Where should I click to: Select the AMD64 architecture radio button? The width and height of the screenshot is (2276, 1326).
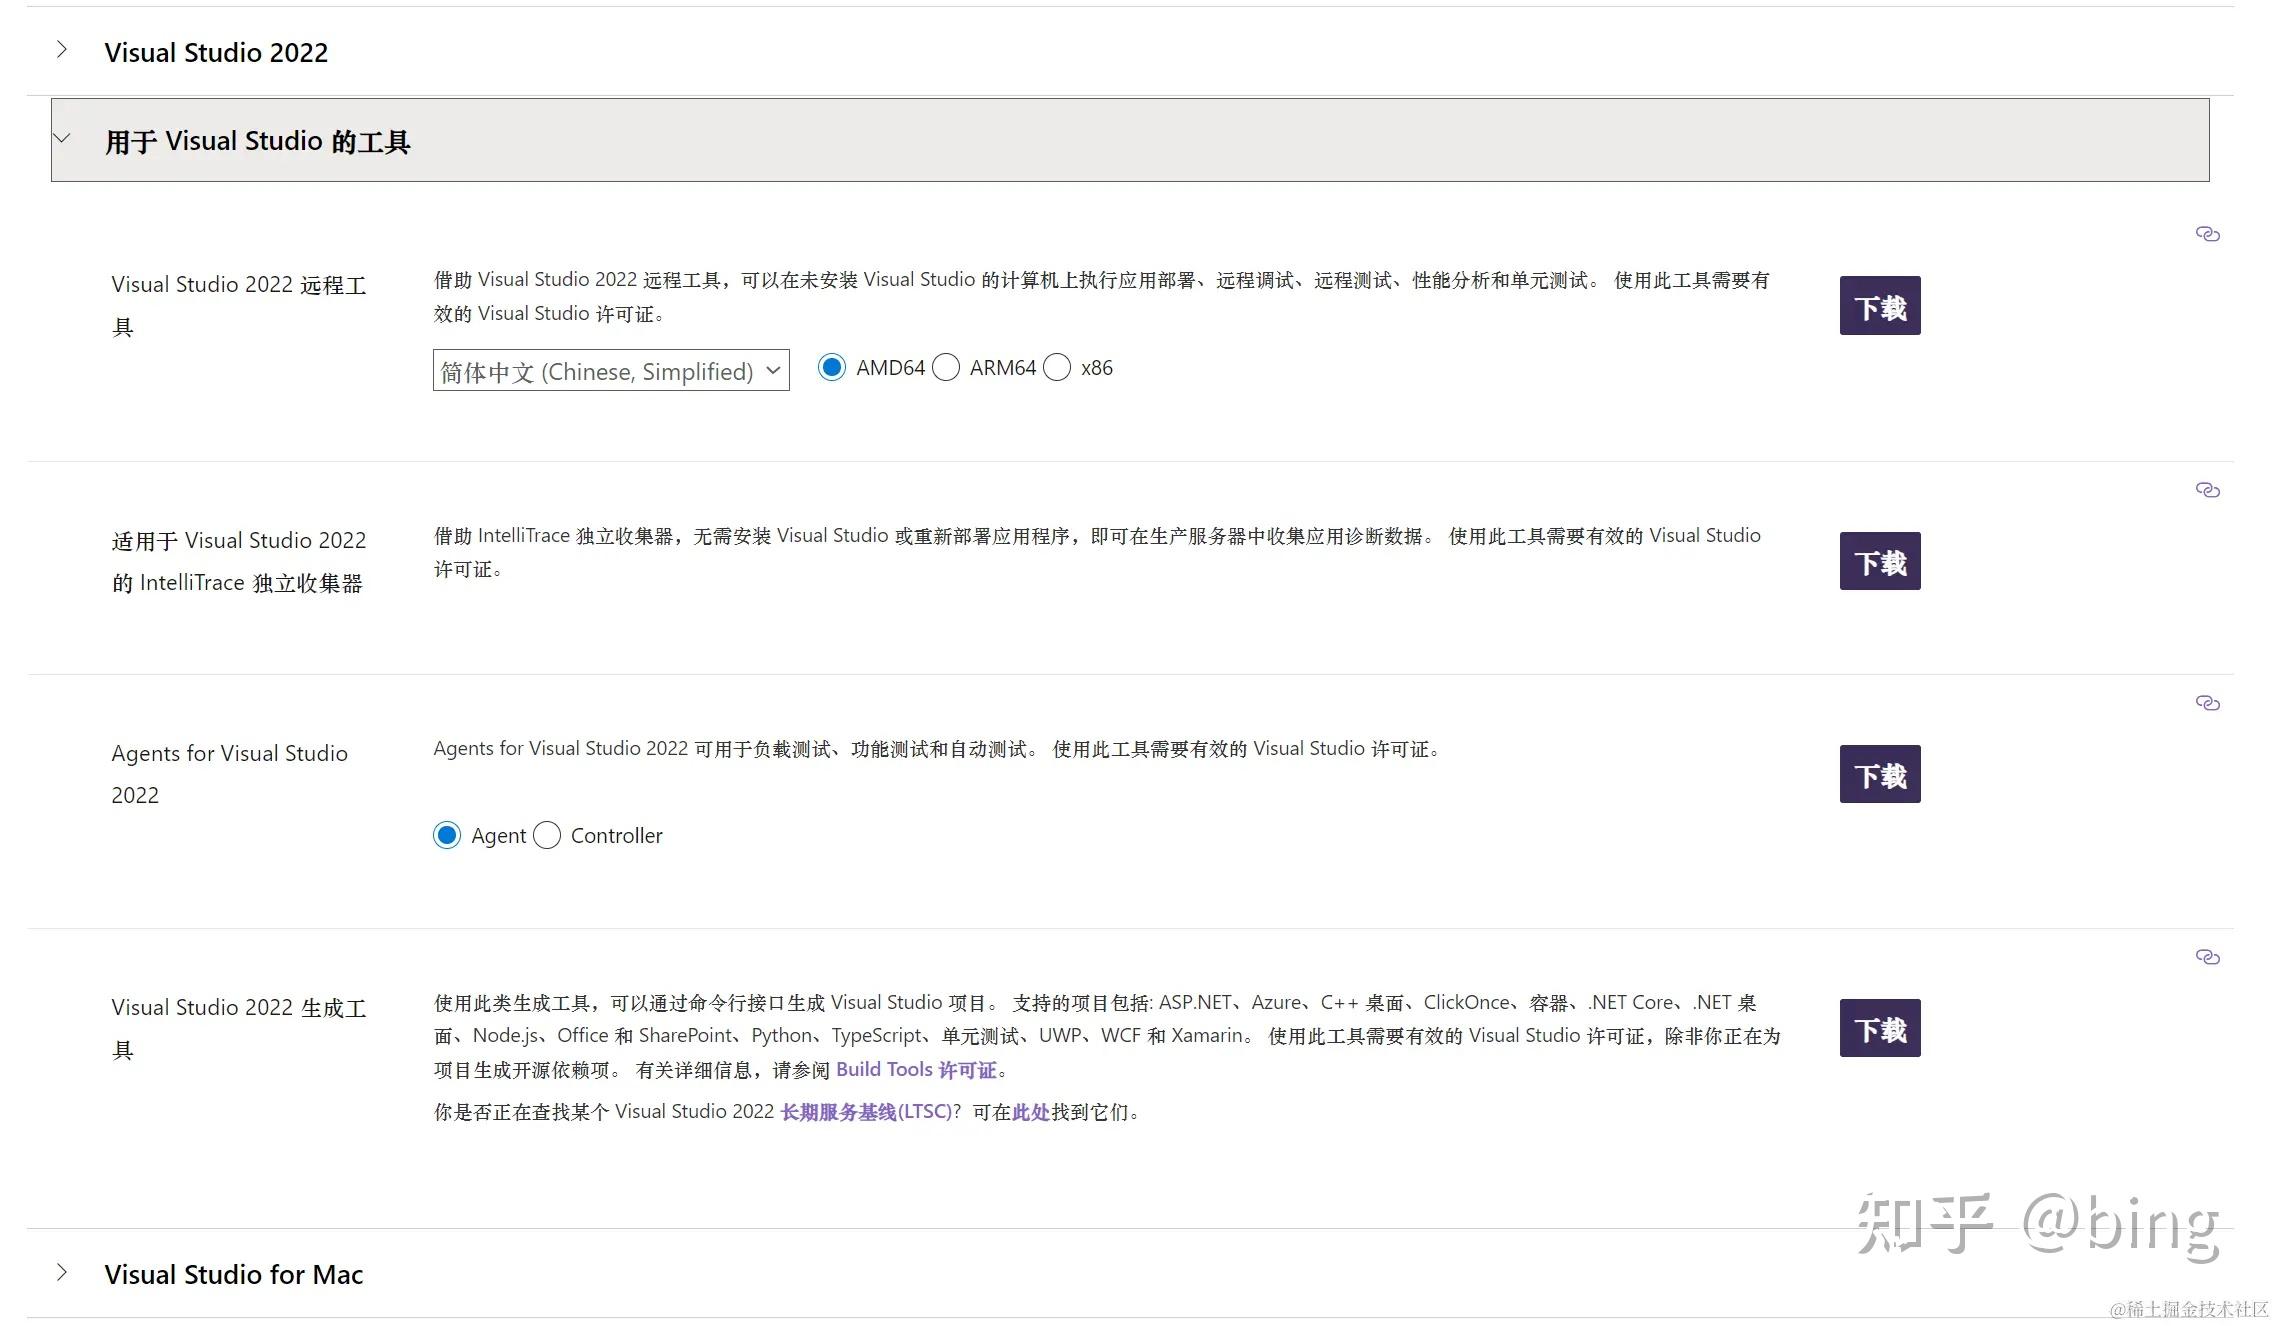[x=832, y=368]
